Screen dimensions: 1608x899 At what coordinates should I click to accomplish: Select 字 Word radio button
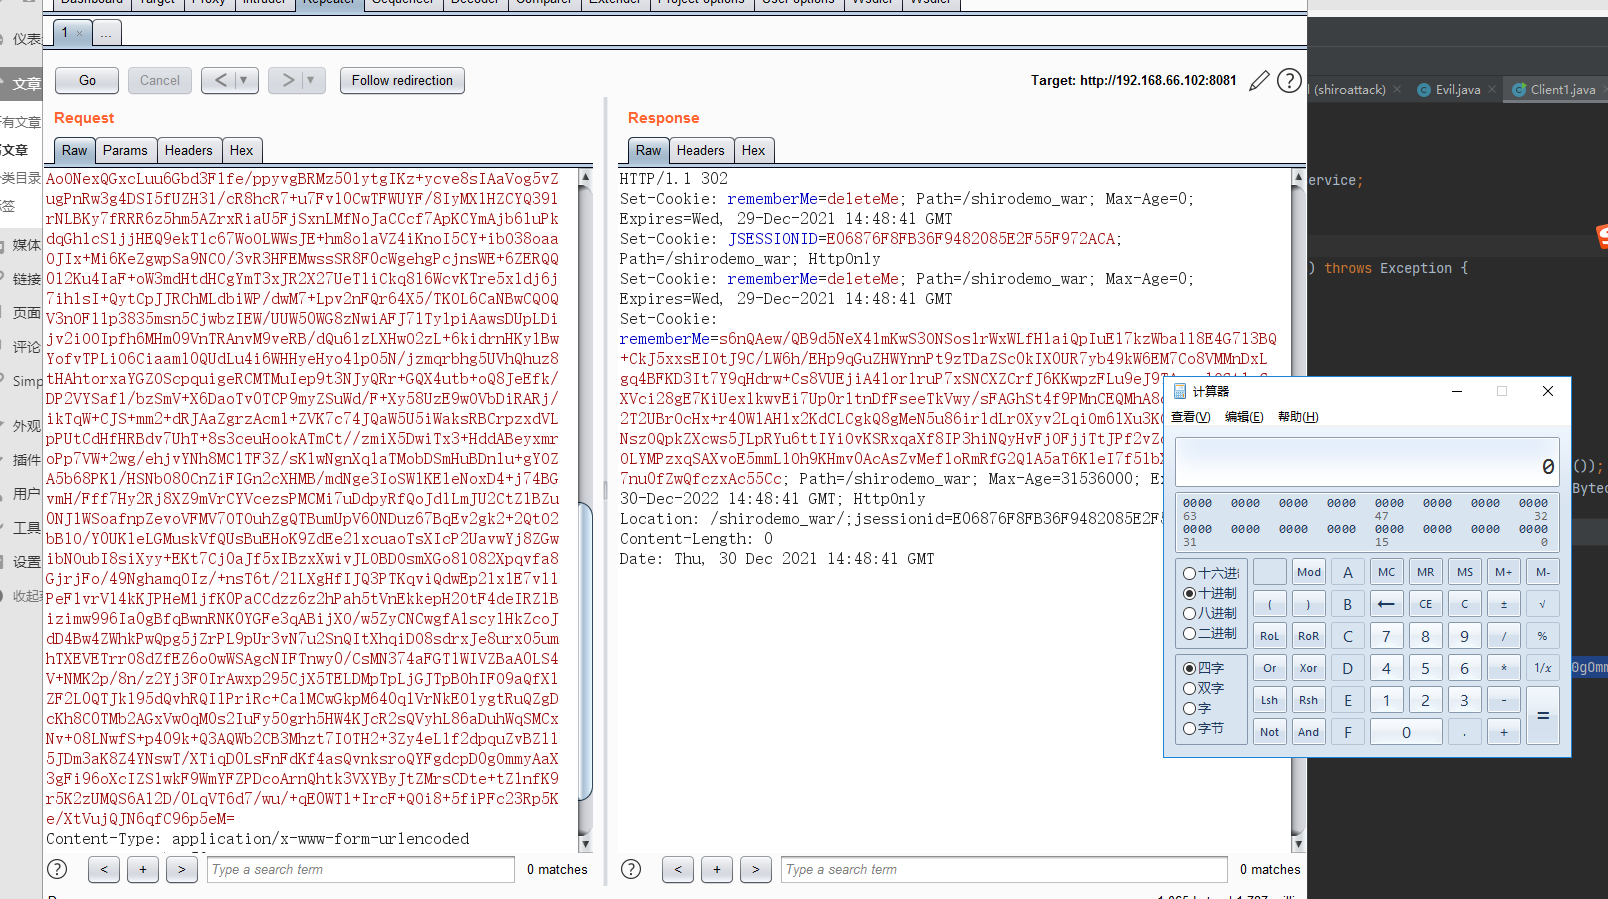pyautogui.click(x=1189, y=708)
